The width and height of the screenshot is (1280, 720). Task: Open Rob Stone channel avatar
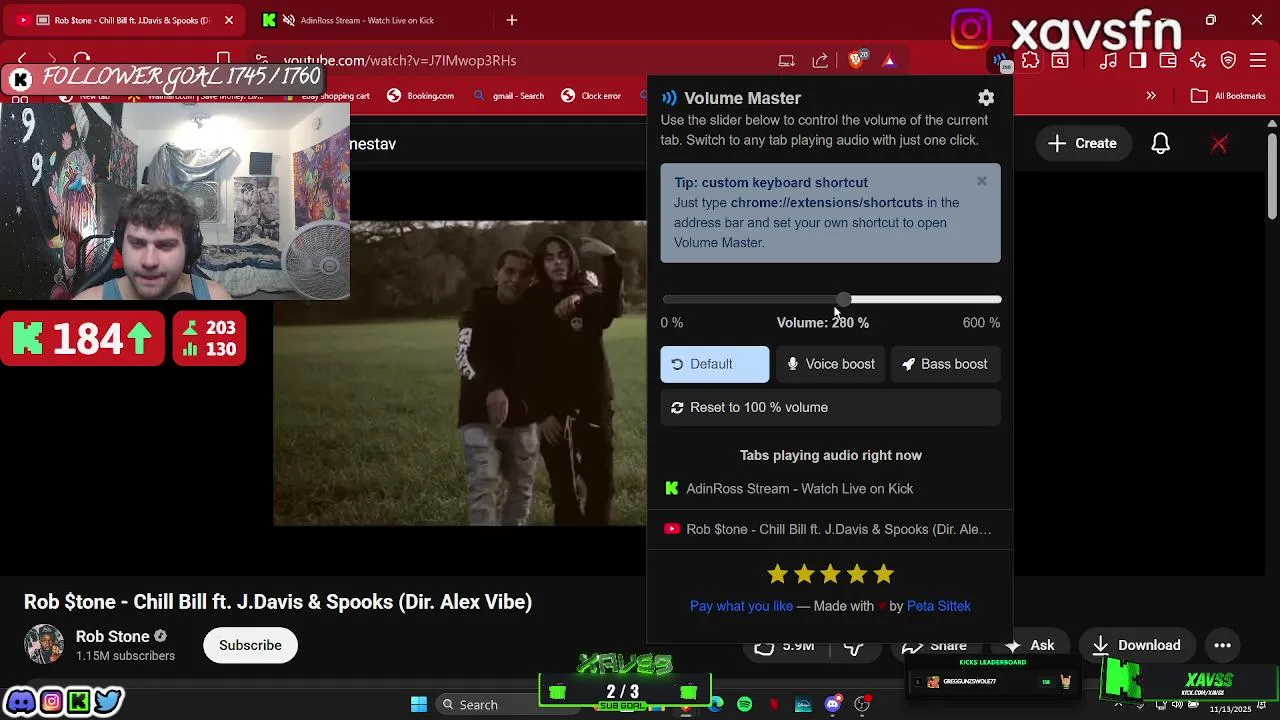tap(44, 645)
